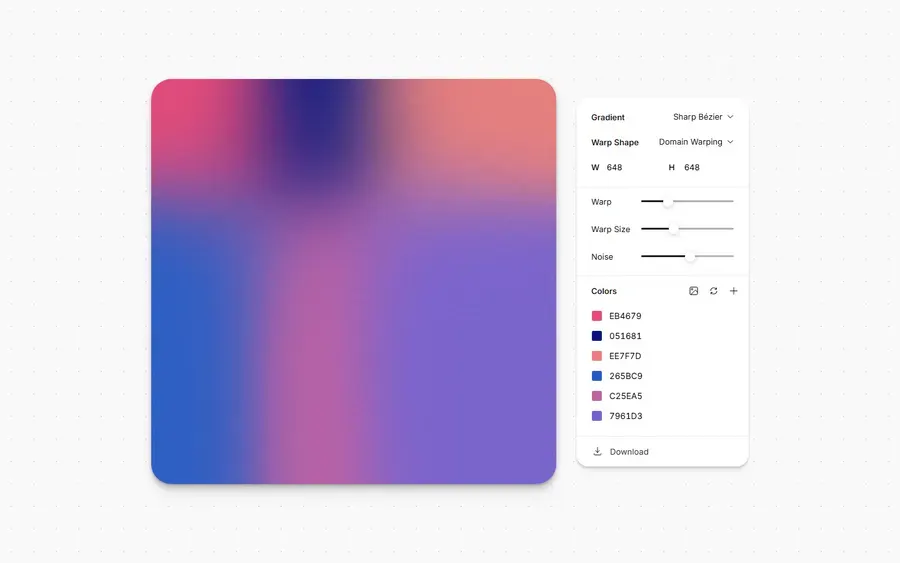The width and height of the screenshot is (900, 563).
Task: Click the Warp slider handle
Action: tap(668, 201)
